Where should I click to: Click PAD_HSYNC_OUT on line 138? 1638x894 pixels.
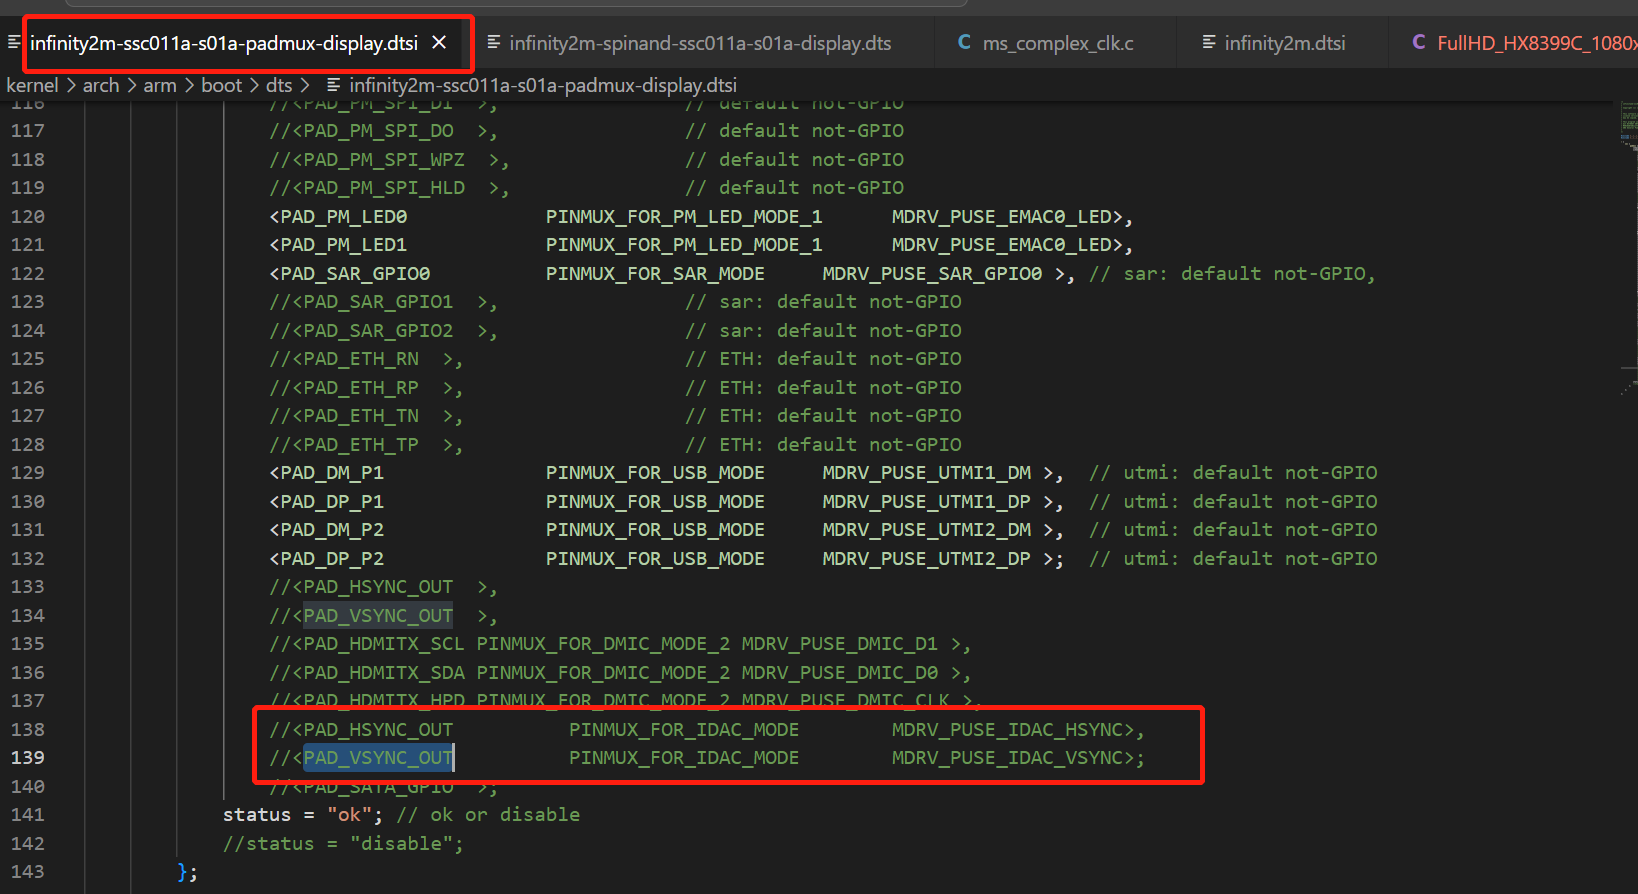click(378, 729)
